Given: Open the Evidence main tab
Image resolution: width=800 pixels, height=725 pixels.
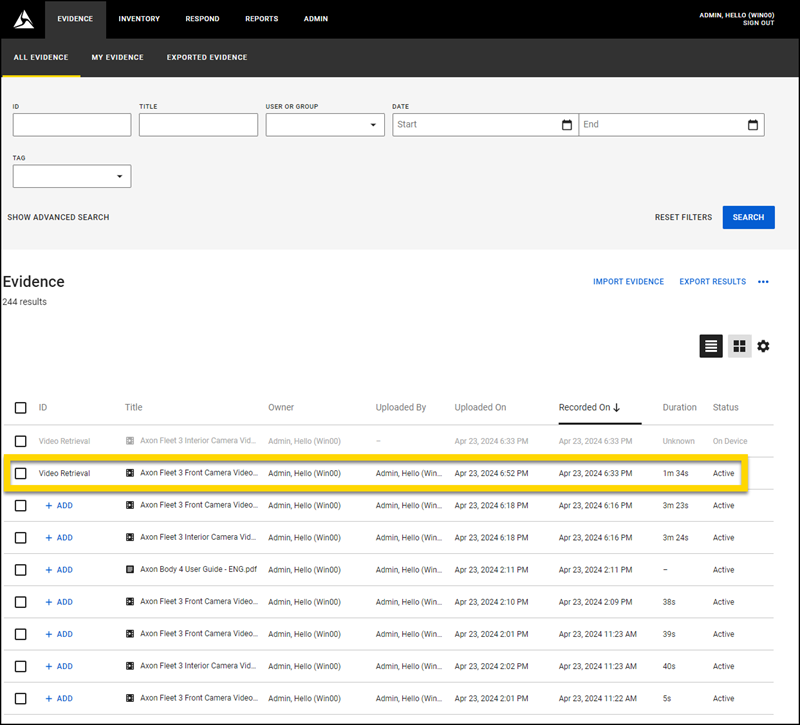Looking at the screenshot, I should [75, 19].
